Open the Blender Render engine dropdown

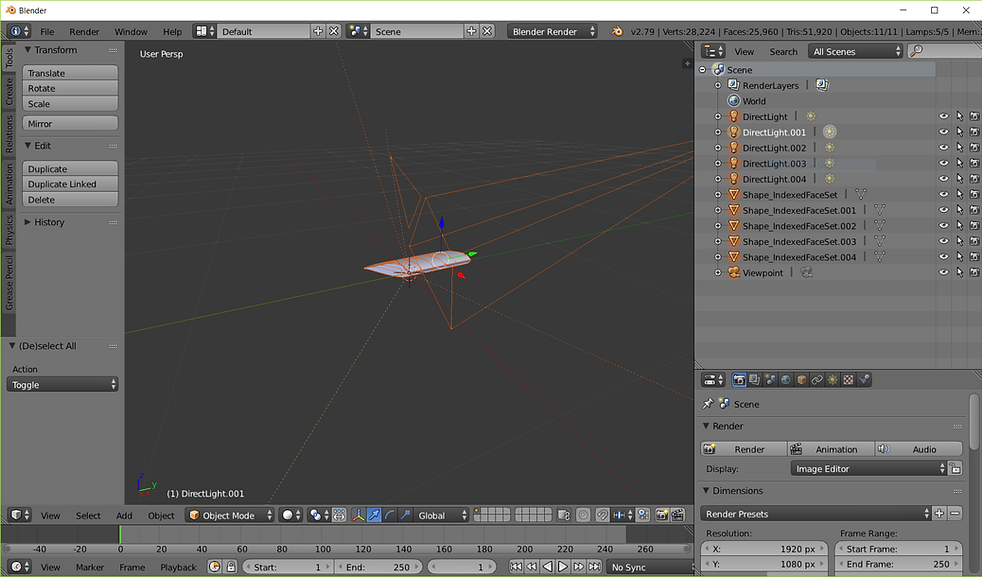tap(552, 31)
